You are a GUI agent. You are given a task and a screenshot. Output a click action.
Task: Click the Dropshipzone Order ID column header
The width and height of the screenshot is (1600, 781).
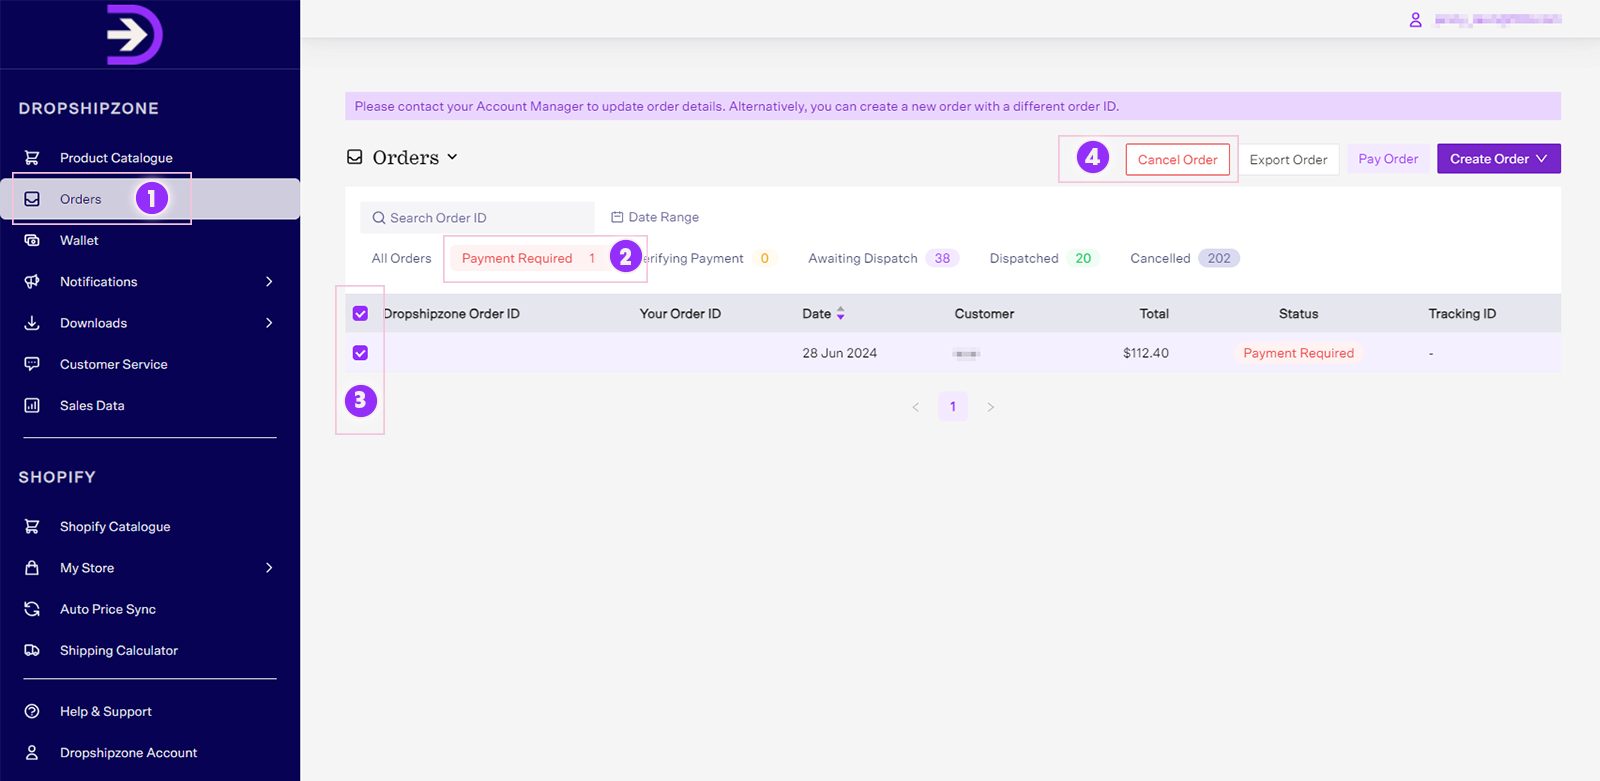point(452,314)
